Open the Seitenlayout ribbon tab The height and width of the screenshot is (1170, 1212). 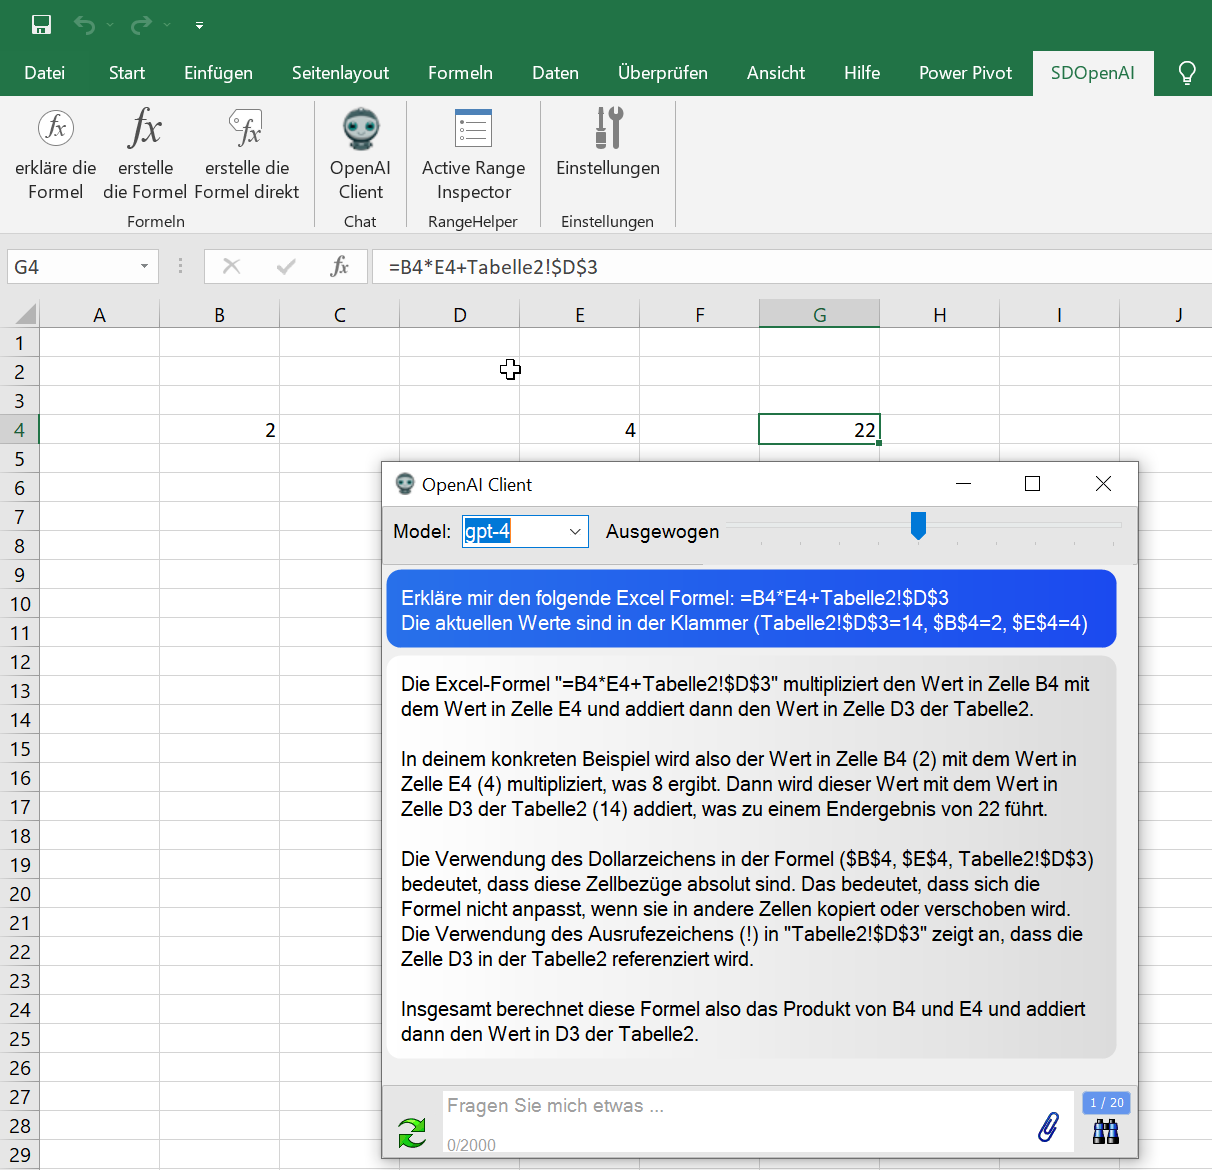tap(340, 73)
